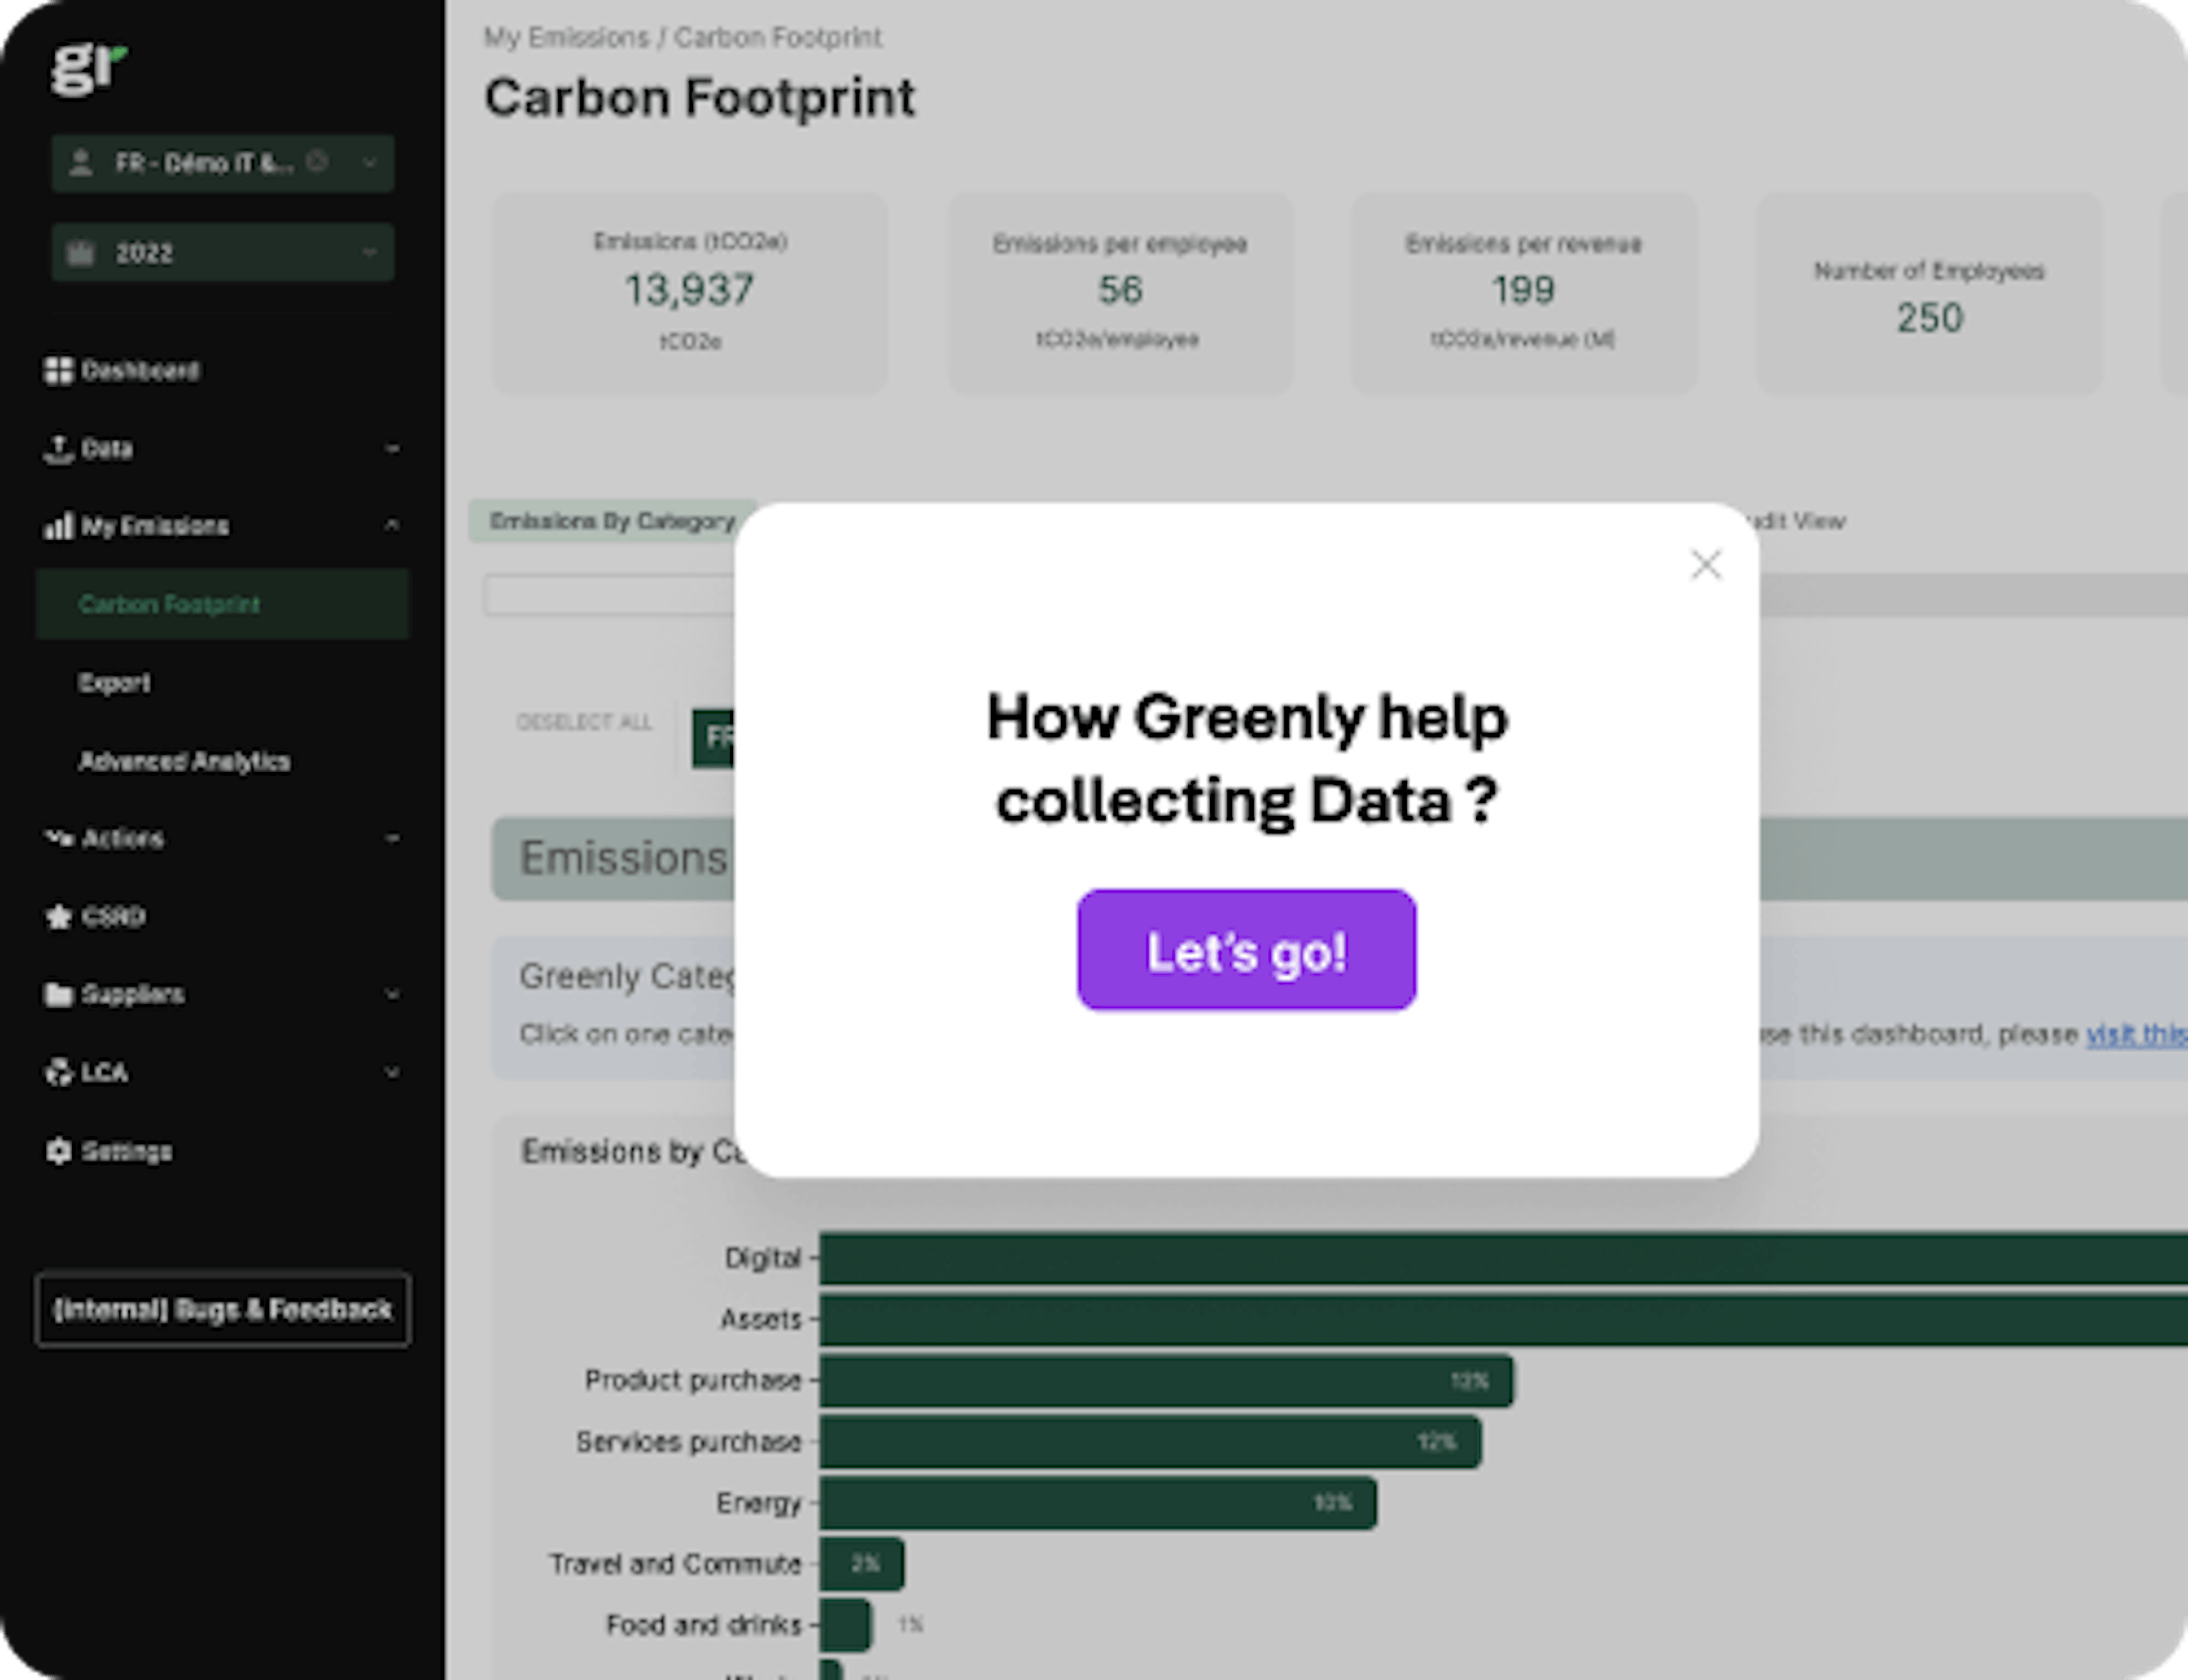Image resolution: width=2188 pixels, height=1680 pixels.
Task: Select the Emissions By Category tab
Action: click(611, 521)
